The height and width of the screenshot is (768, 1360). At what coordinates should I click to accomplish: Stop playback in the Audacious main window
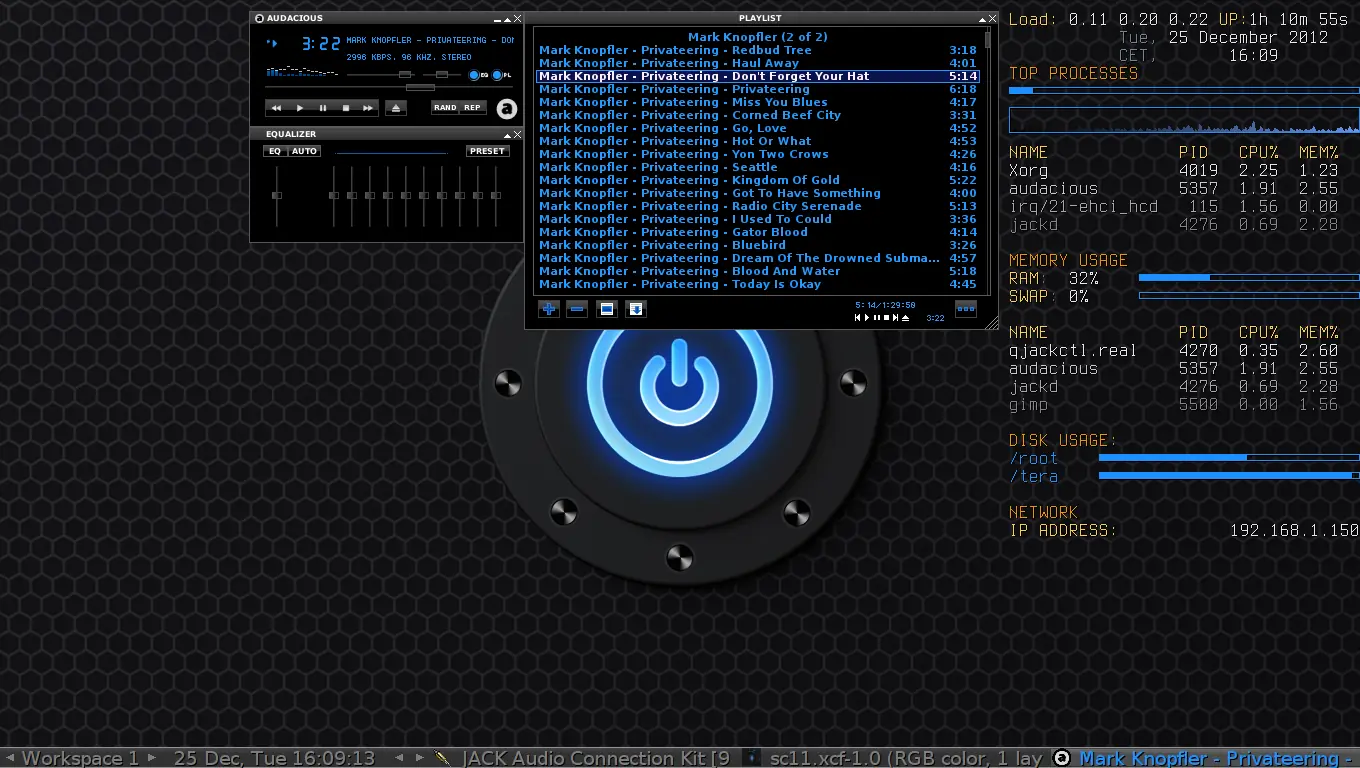[345, 108]
